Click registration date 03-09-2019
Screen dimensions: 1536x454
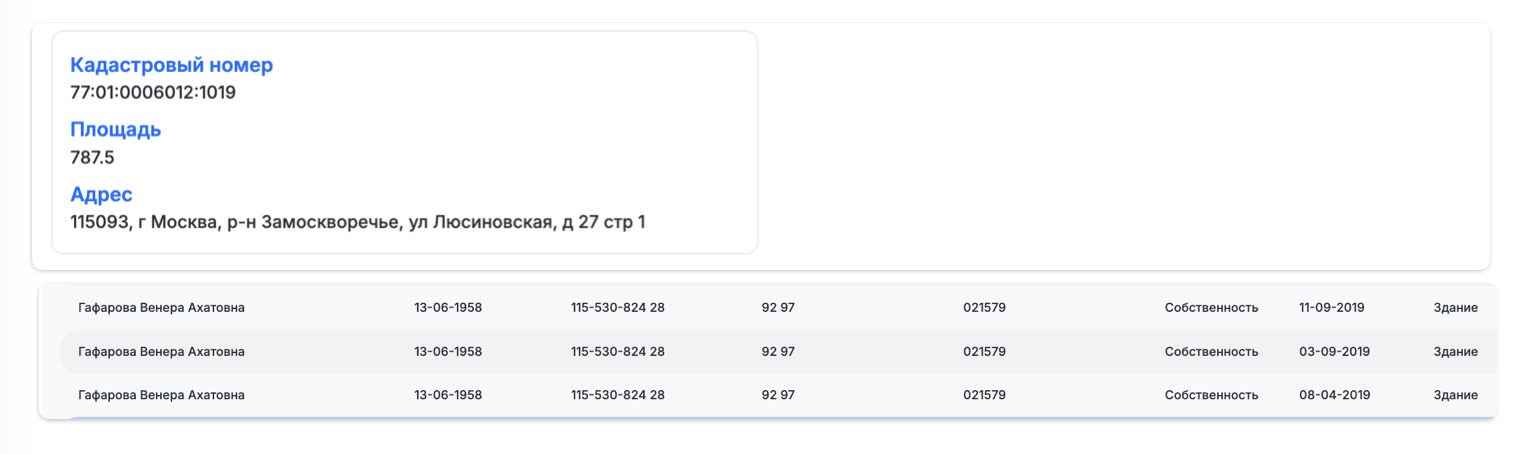click(1334, 352)
